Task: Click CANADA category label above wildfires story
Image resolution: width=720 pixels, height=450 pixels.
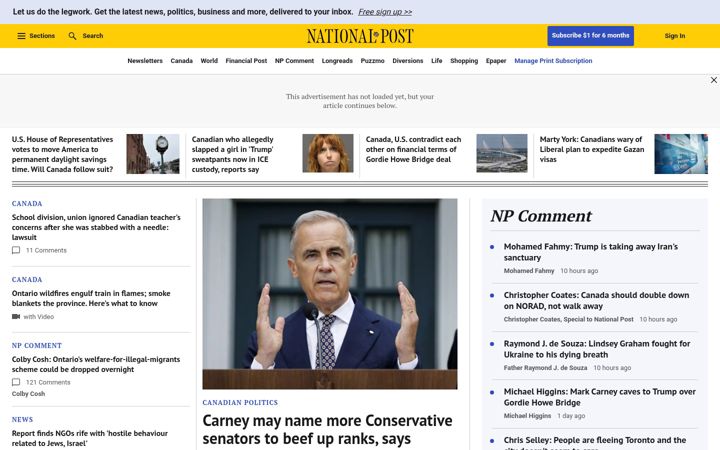Action: click(x=27, y=280)
